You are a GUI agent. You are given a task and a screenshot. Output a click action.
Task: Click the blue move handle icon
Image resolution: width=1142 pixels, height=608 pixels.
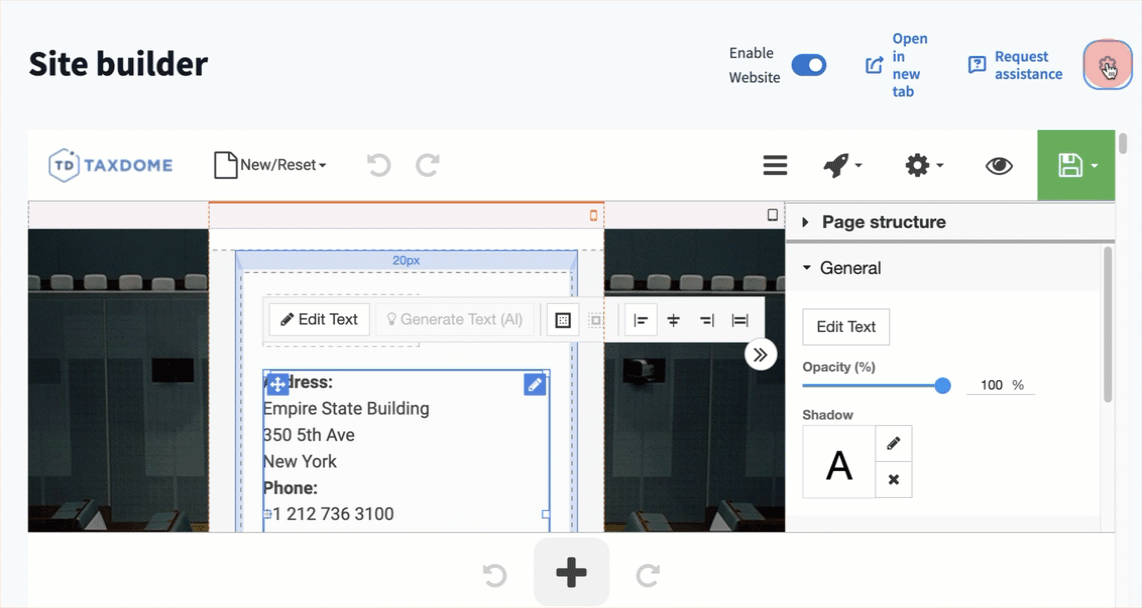[x=278, y=384]
